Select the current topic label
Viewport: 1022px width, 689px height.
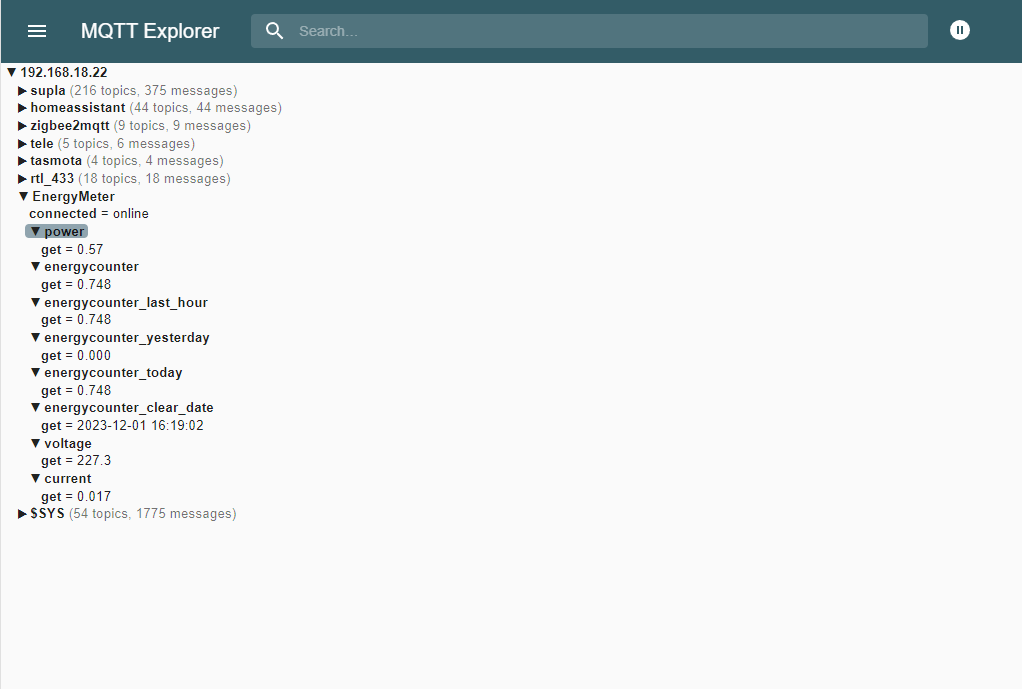[x=68, y=478]
